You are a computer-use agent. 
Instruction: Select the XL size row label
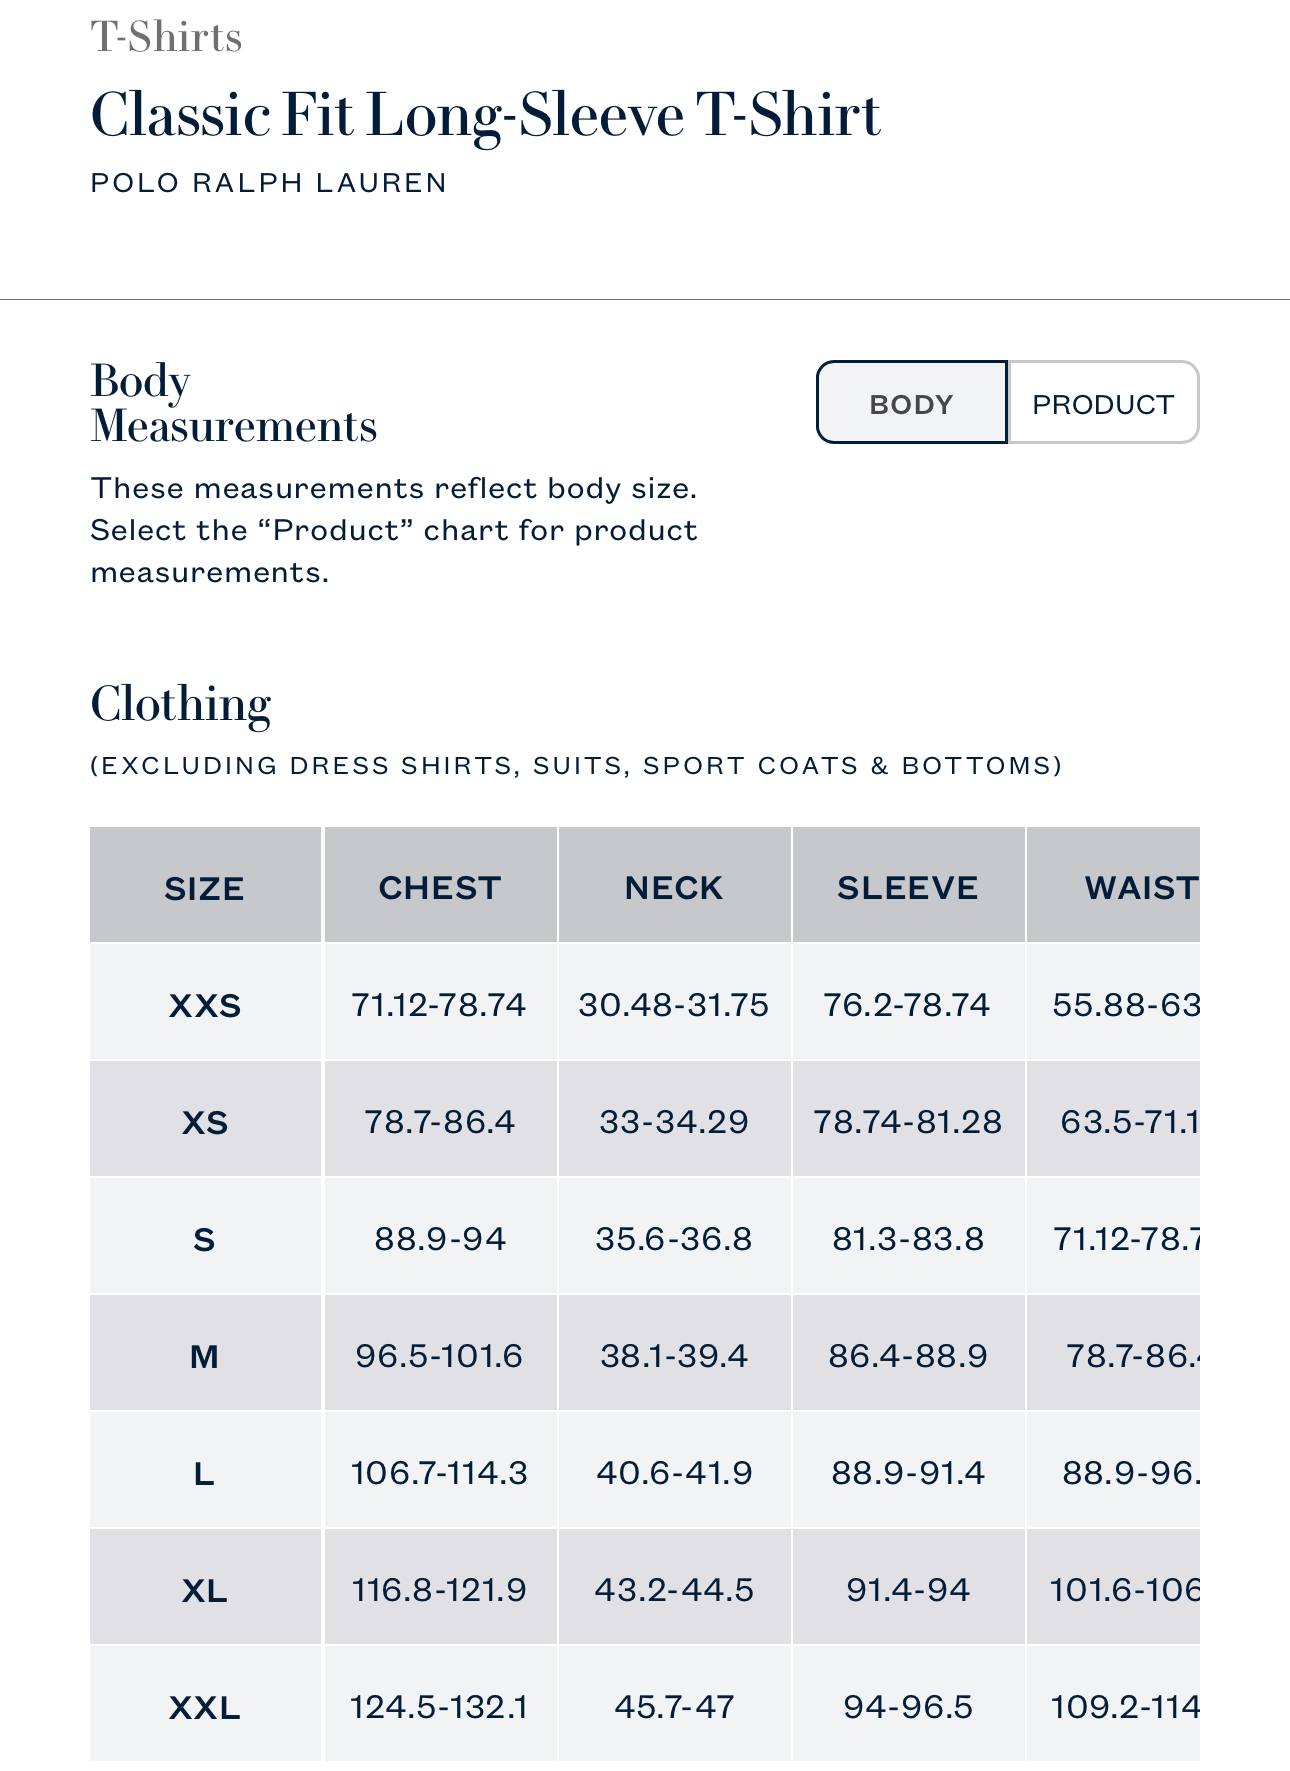click(205, 1590)
